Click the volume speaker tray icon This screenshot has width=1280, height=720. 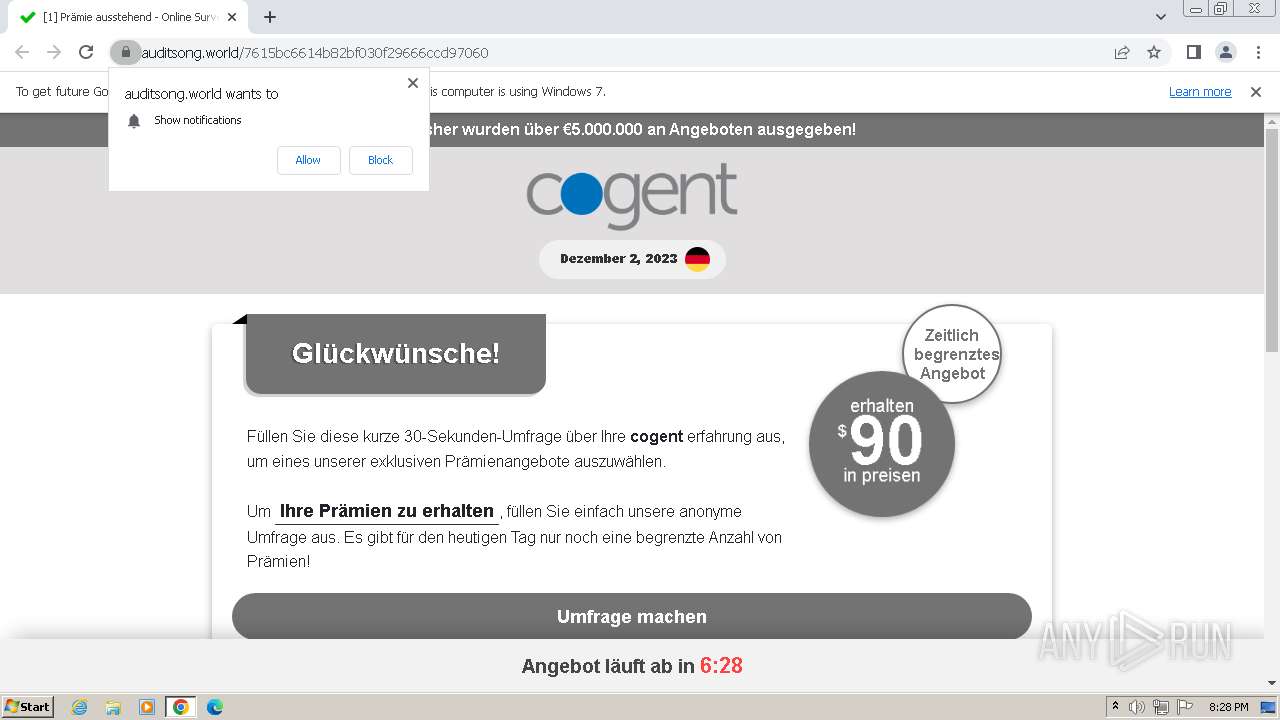pyautogui.click(x=1137, y=707)
